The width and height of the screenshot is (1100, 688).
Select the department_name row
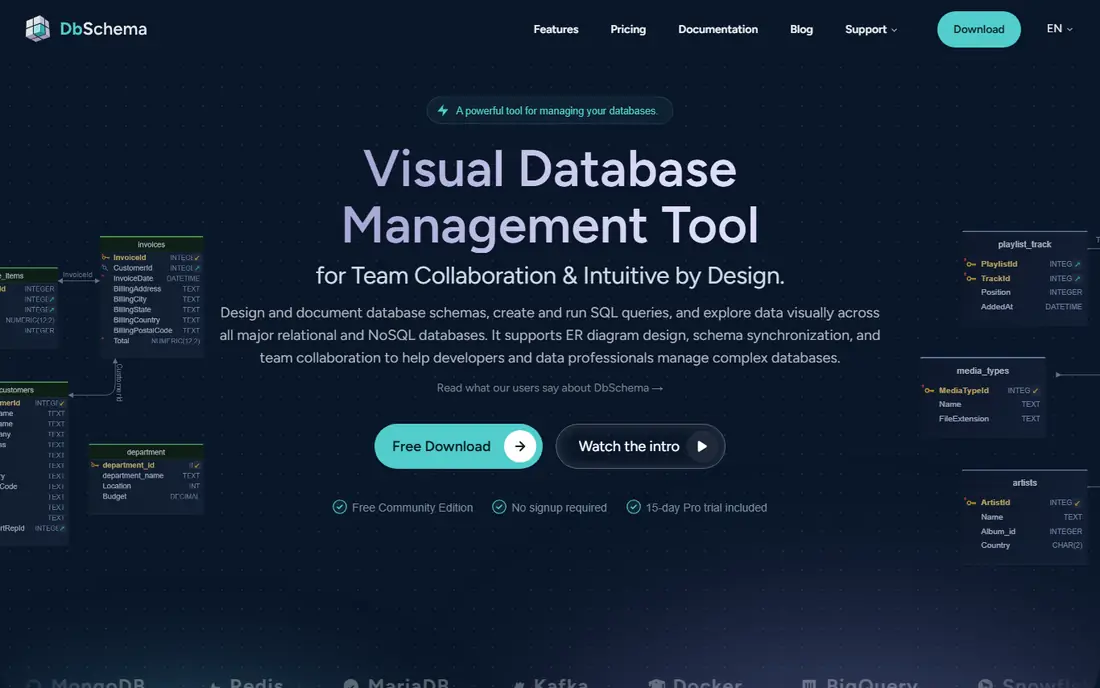click(x=146, y=475)
